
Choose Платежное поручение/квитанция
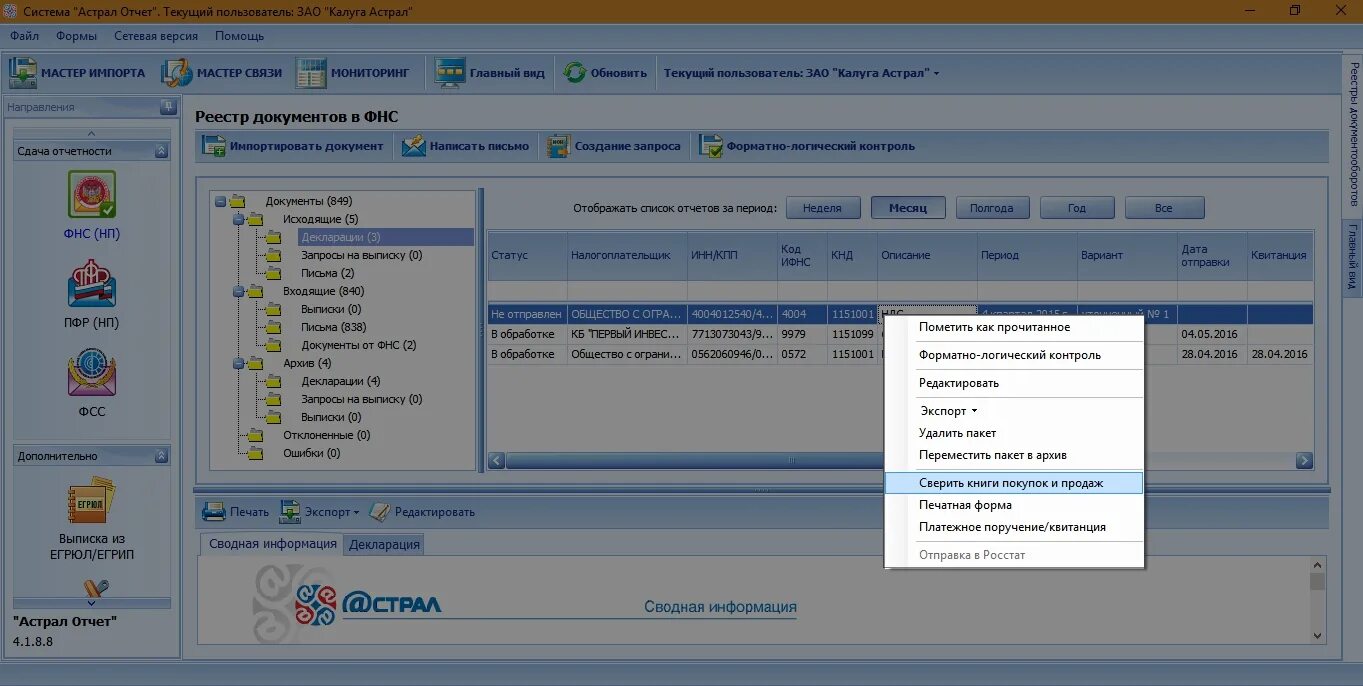coord(1014,527)
